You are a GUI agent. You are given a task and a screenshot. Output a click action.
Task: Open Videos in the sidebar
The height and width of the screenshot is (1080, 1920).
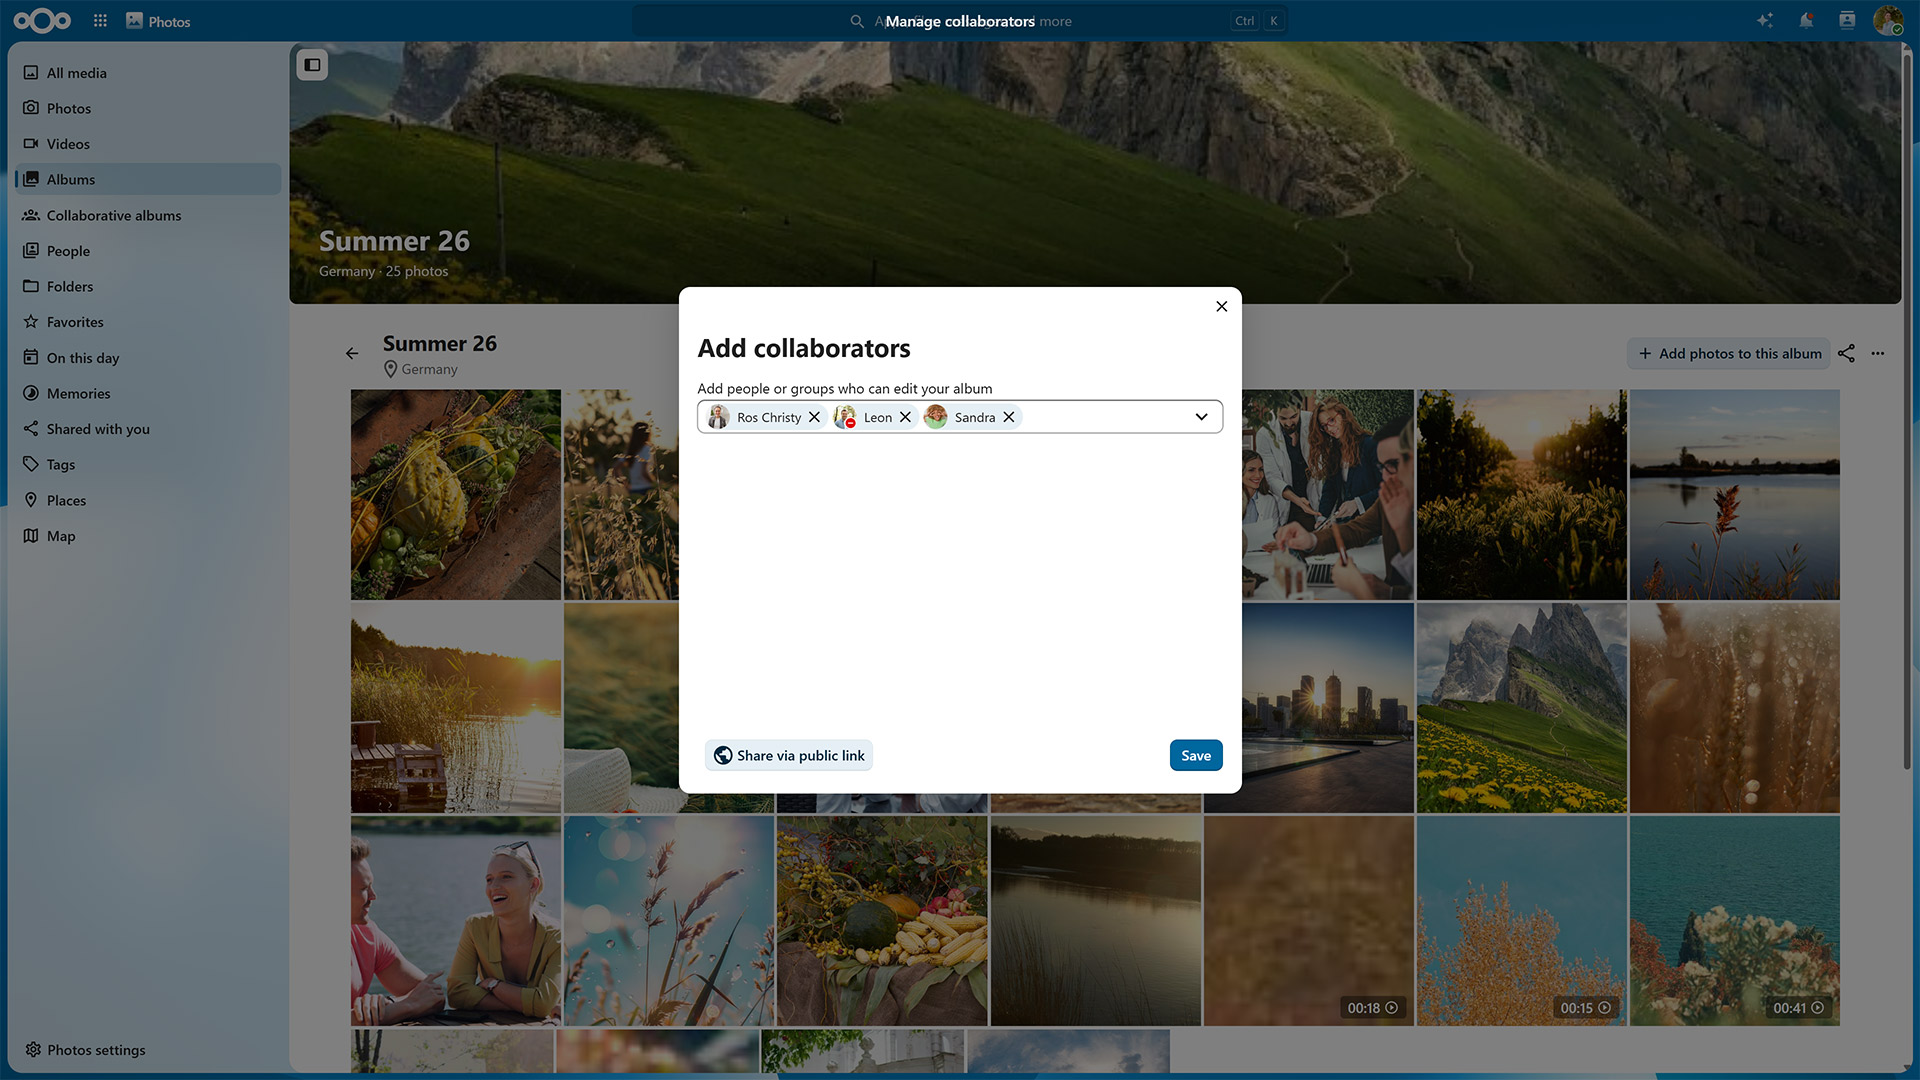pyautogui.click(x=148, y=144)
